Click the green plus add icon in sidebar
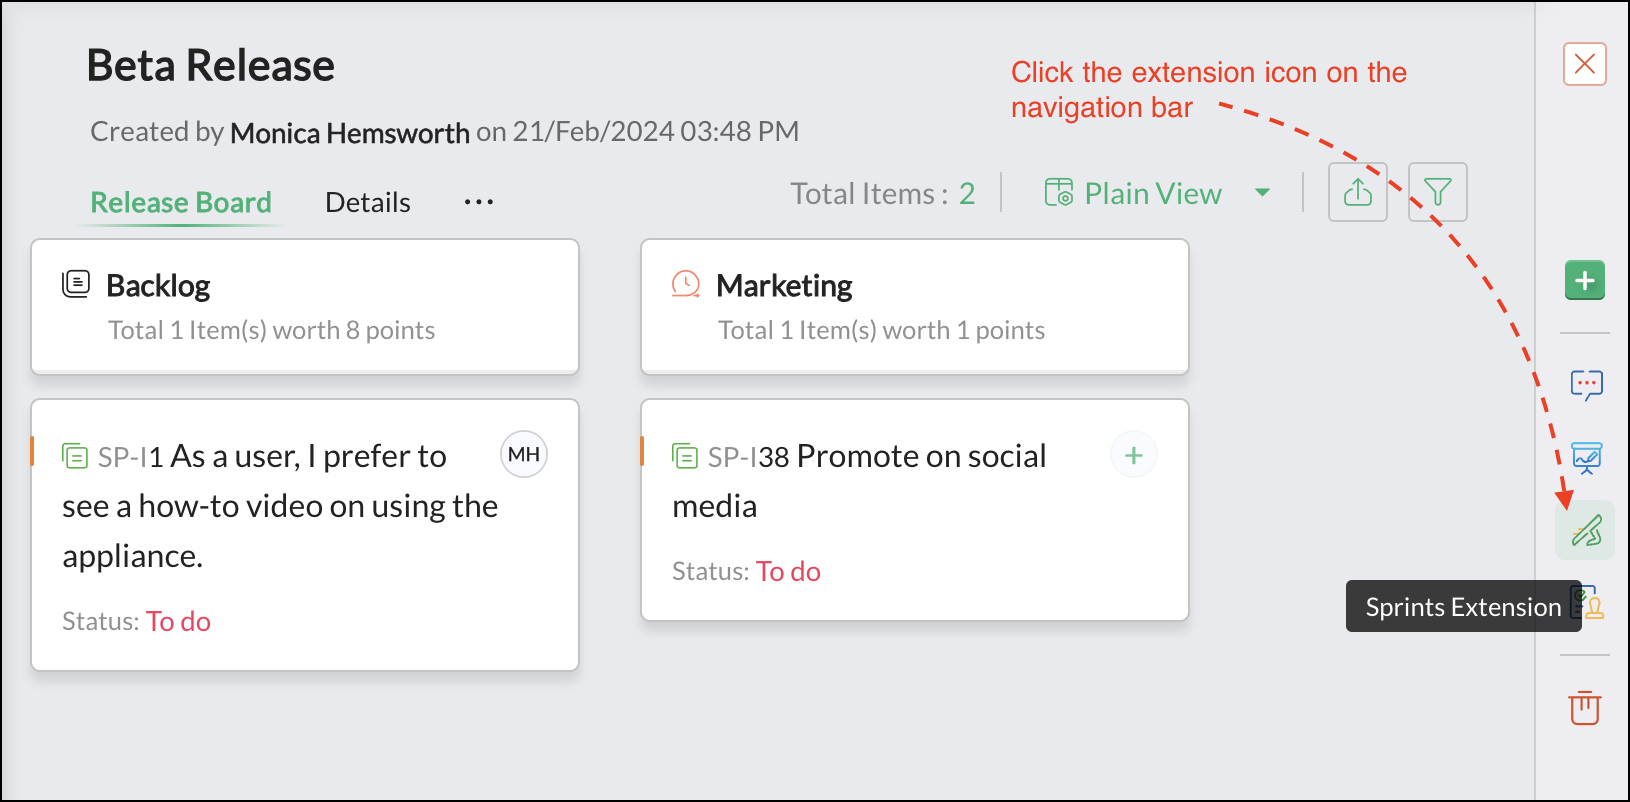Image resolution: width=1630 pixels, height=802 pixels. [1584, 280]
